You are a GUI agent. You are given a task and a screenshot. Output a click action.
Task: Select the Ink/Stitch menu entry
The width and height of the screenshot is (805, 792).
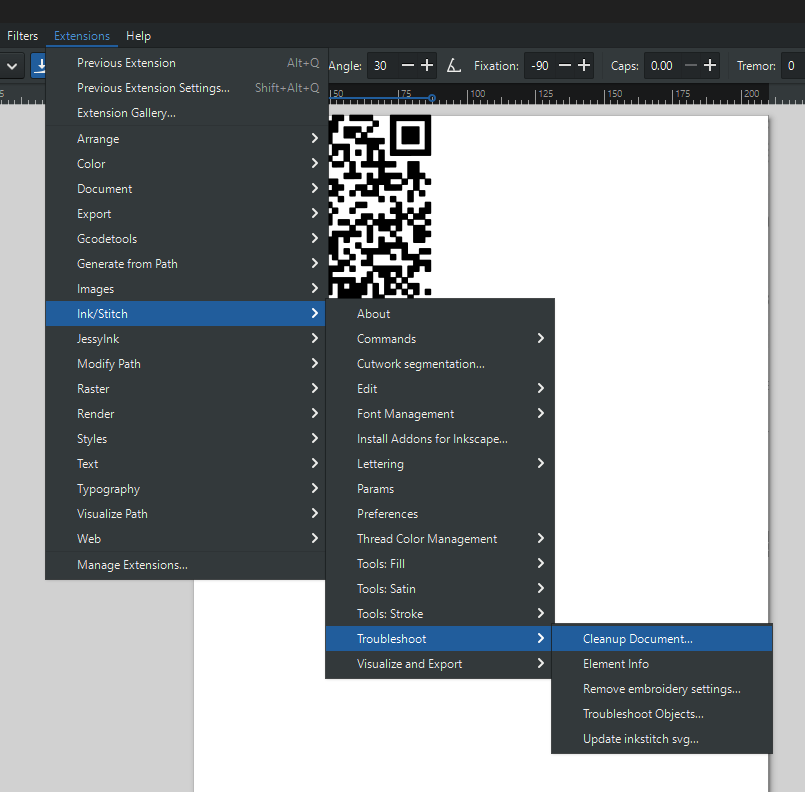pyautogui.click(x=185, y=314)
